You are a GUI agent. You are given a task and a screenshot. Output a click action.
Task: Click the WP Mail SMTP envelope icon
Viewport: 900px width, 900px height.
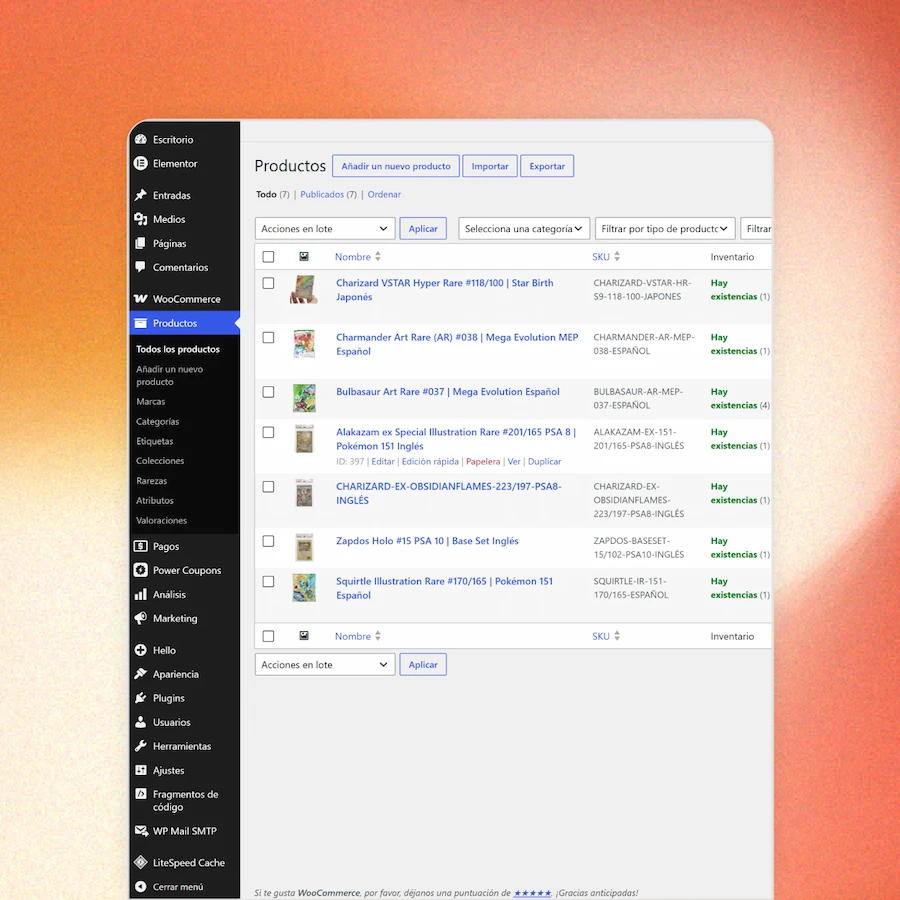click(x=141, y=831)
